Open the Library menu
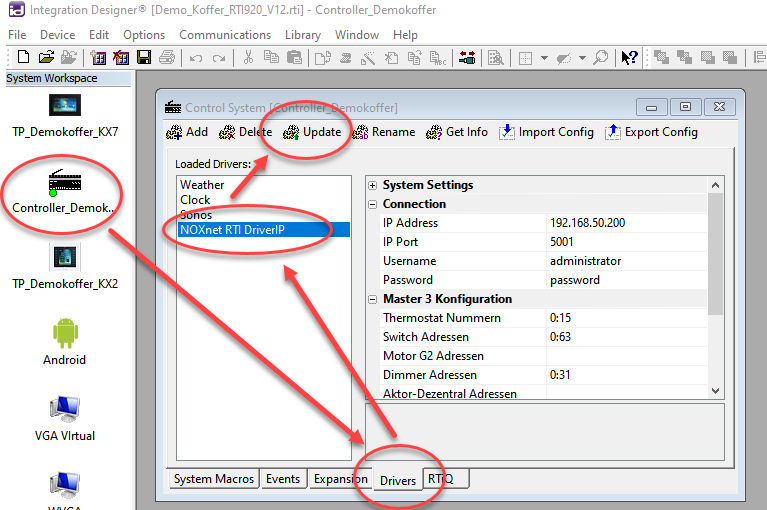The height and width of the screenshot is (510, 767). pyautogui.click(x=303, y=35)
